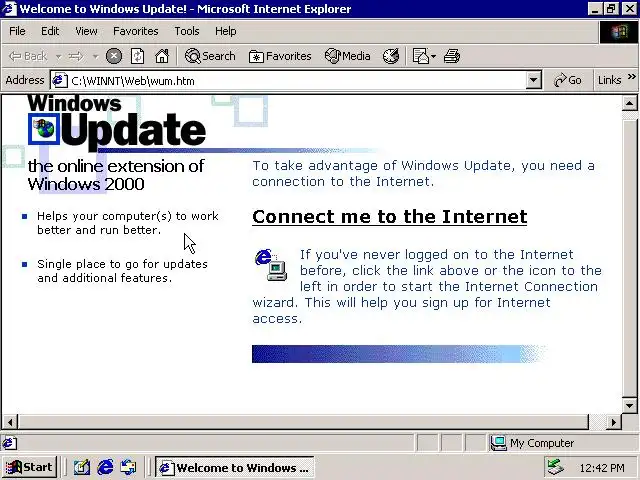Click the Show Desktop quick launch icon
This screenshot has height=480, width=640.
click(82, 467)
